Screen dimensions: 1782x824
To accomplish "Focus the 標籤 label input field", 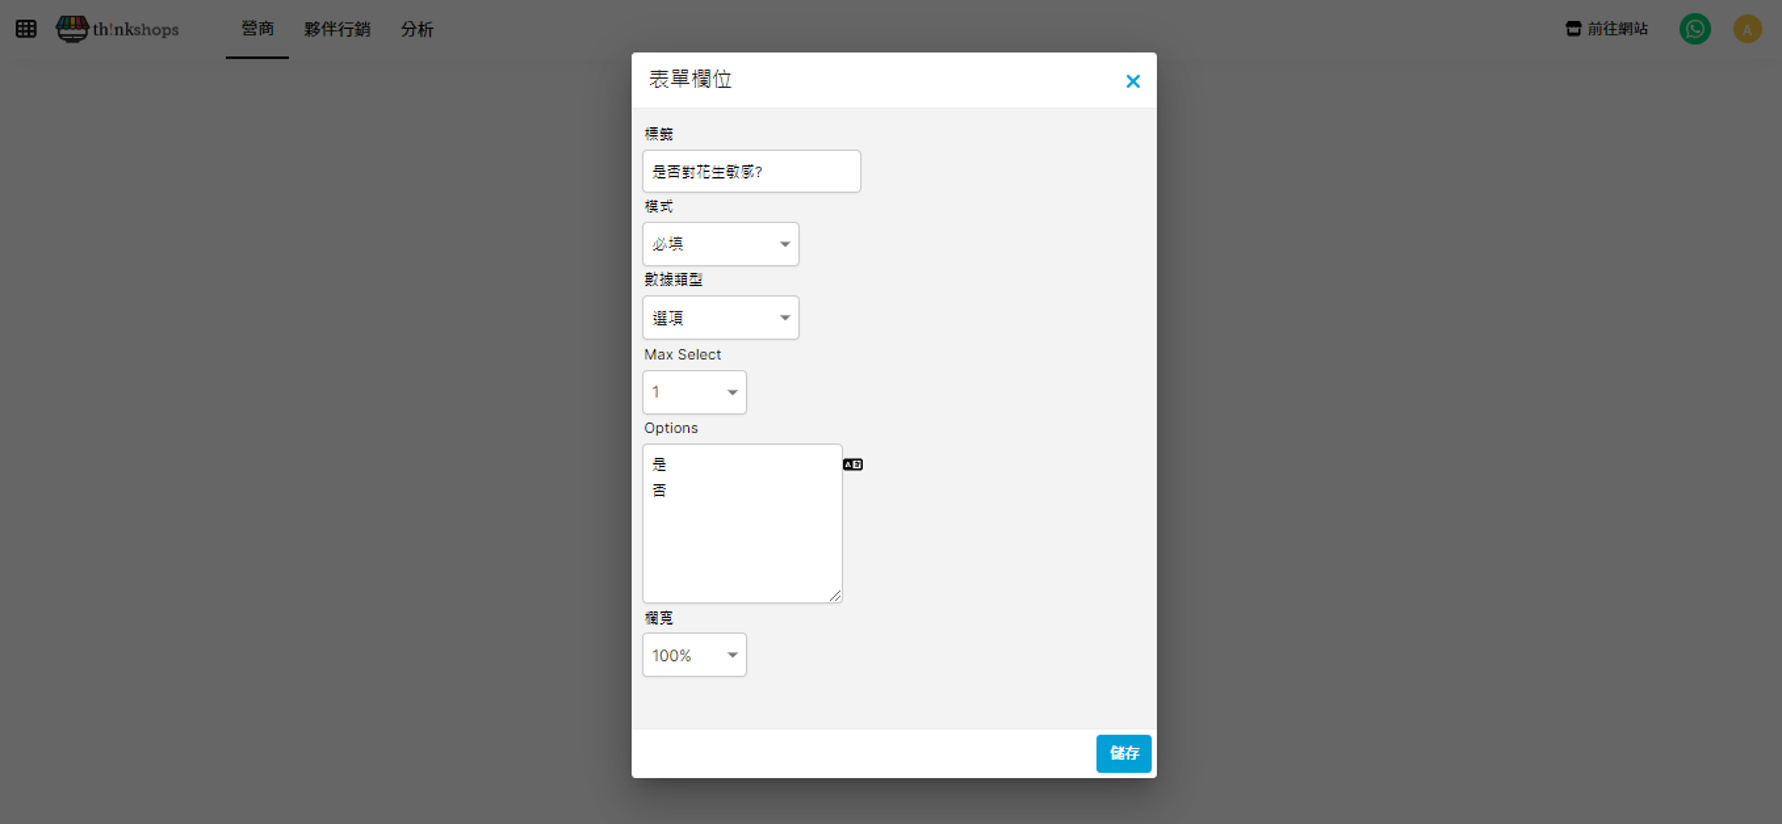I will 751,171.
